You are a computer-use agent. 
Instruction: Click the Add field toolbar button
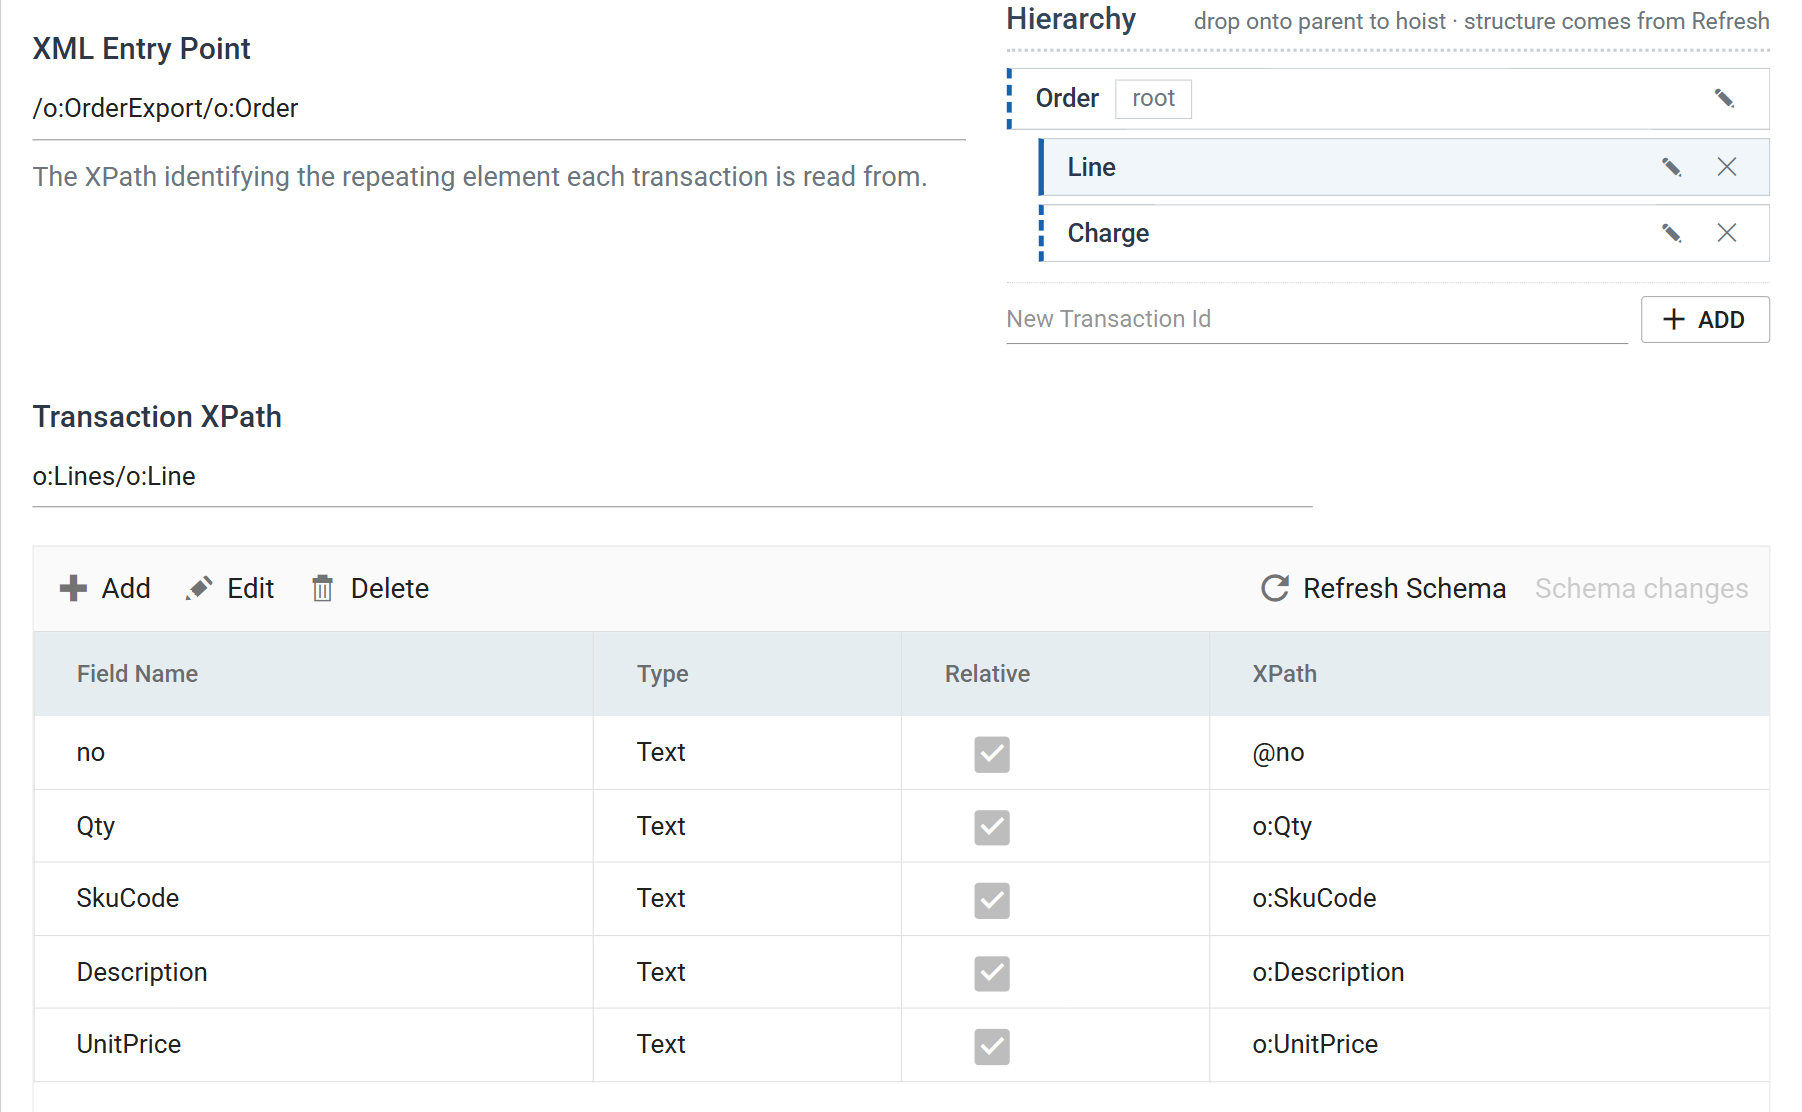pos(105,588)
